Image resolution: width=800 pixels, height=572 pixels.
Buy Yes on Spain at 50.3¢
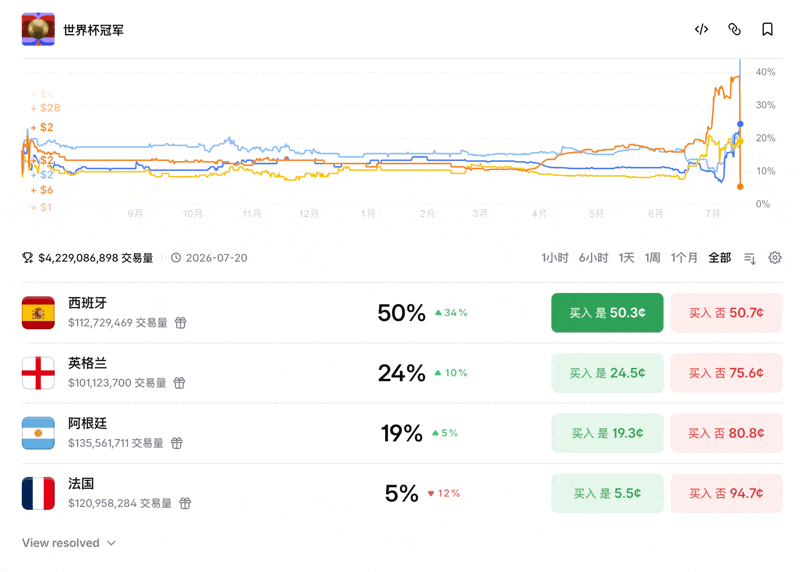607,313
